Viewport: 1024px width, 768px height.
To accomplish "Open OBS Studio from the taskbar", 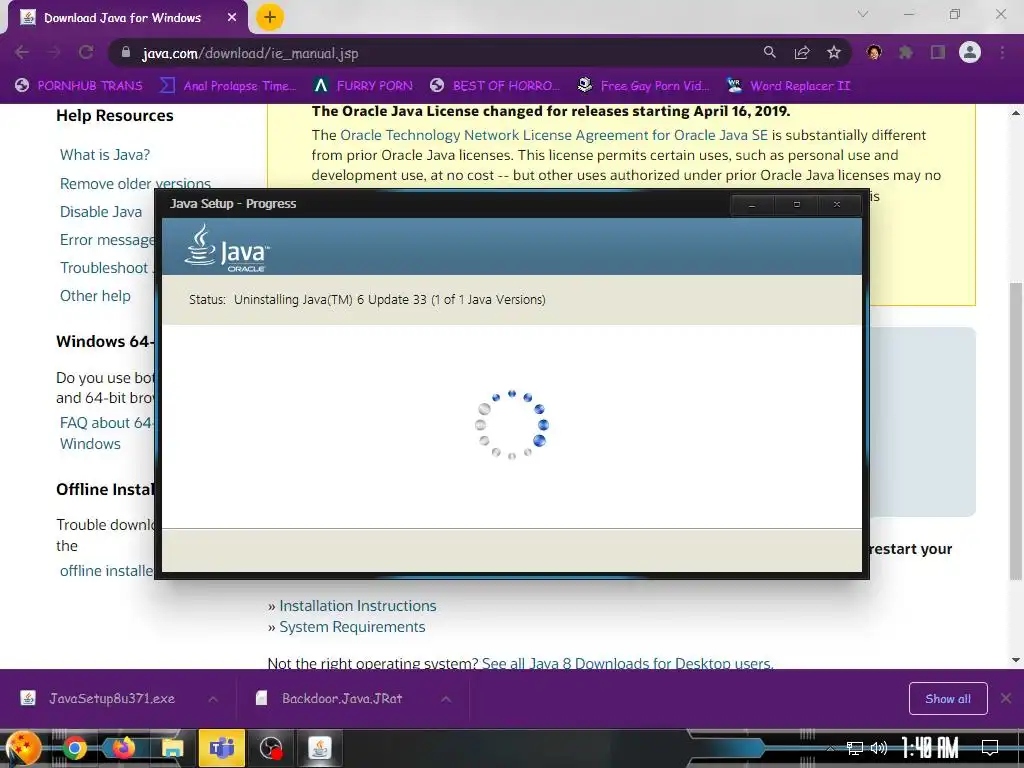I will pos(270,748).
